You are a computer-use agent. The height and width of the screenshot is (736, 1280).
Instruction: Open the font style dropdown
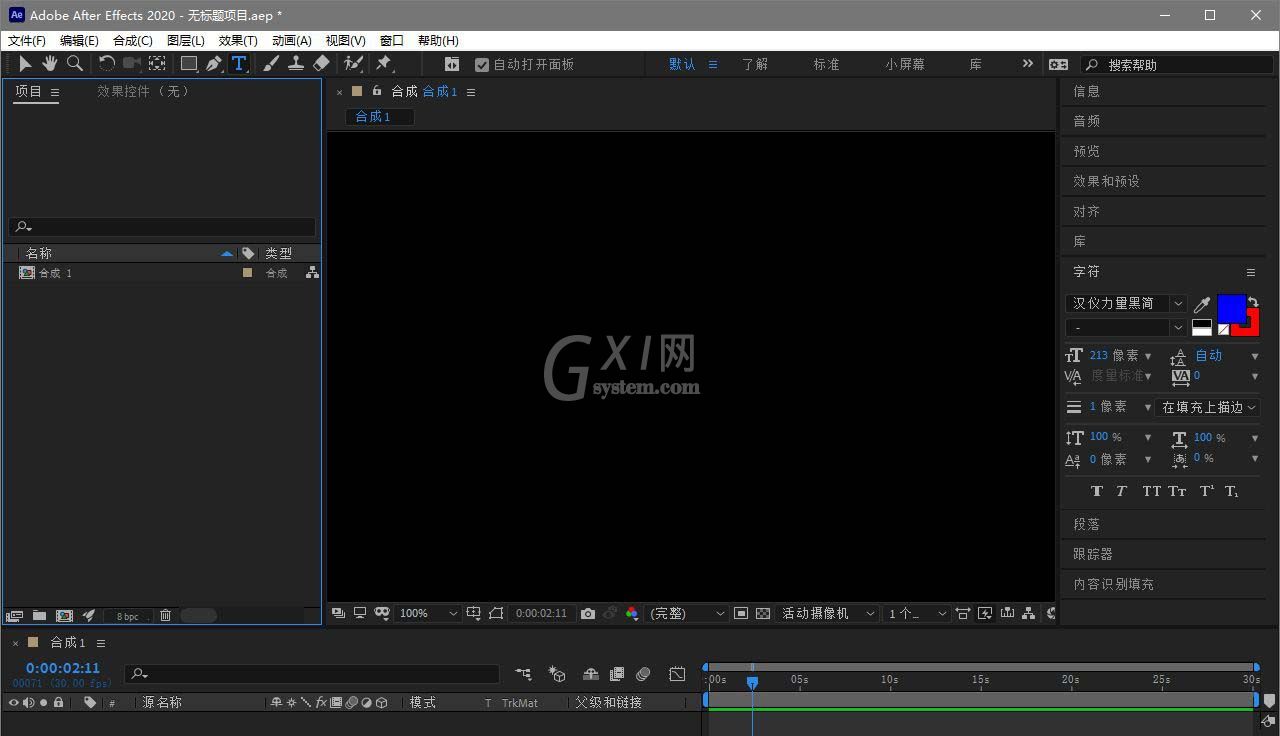click(1126, 328)
